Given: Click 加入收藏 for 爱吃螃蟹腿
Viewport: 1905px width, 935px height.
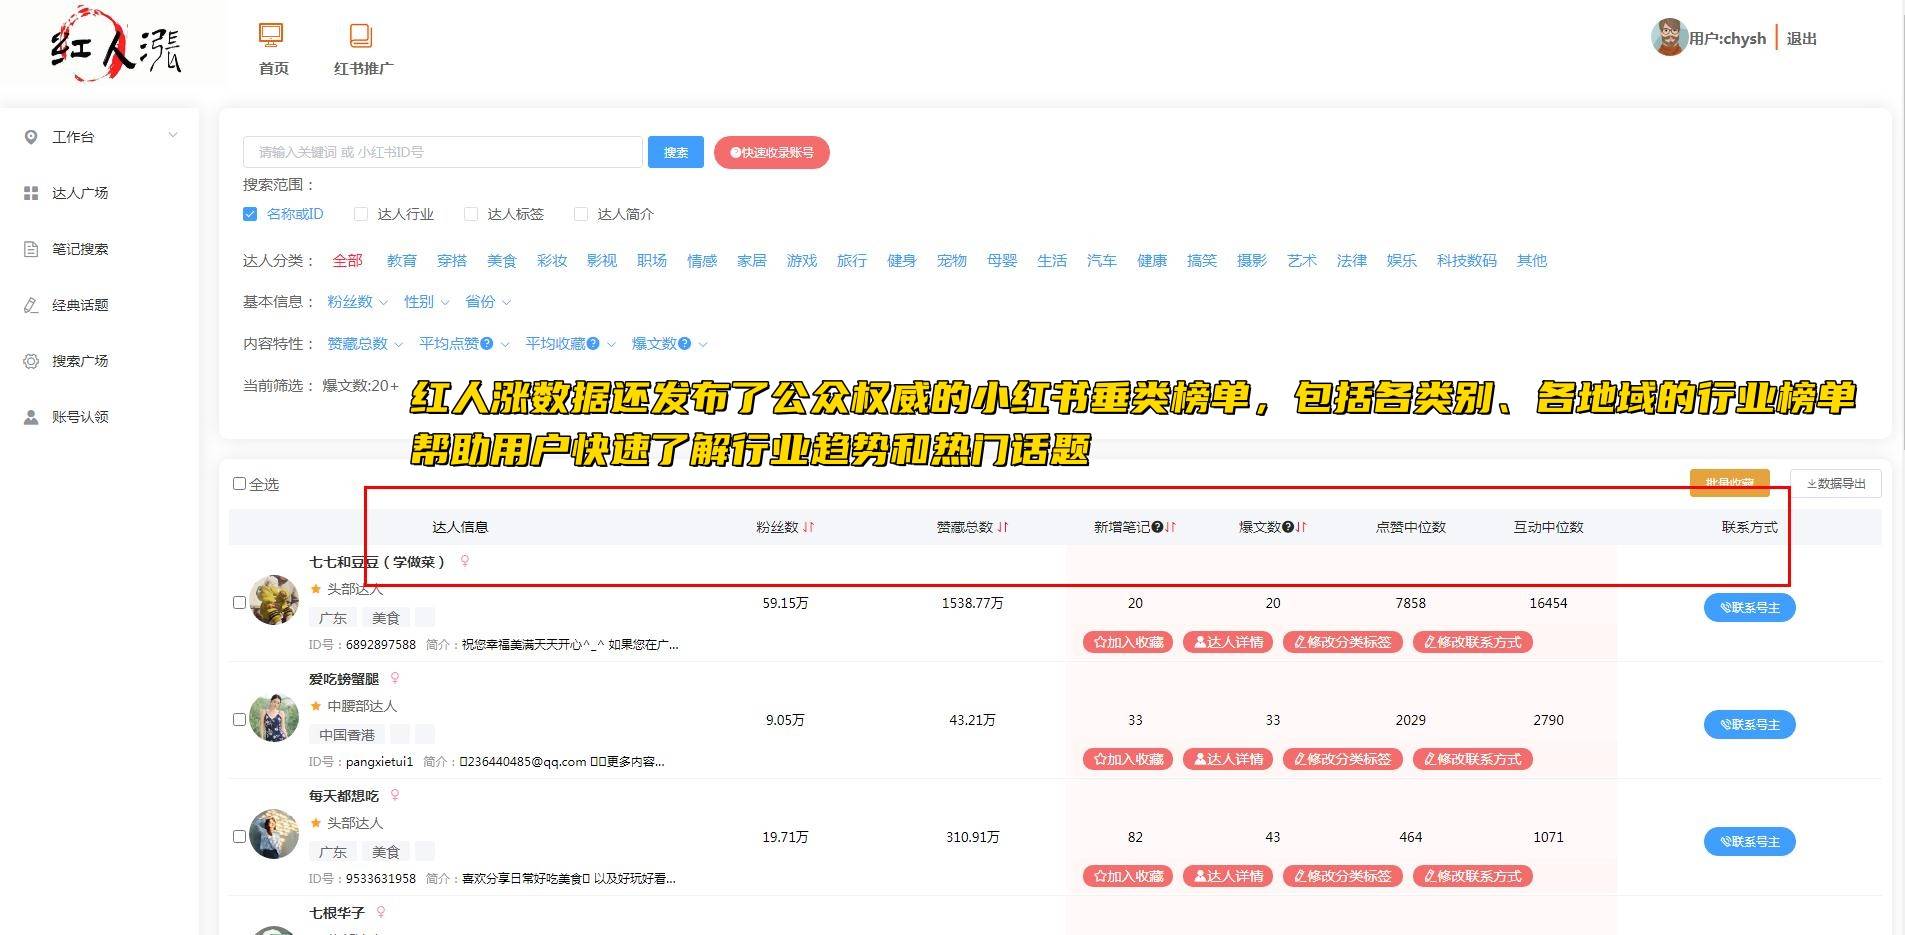Looking at the screenshot, I should click(x=1128, y=759).
